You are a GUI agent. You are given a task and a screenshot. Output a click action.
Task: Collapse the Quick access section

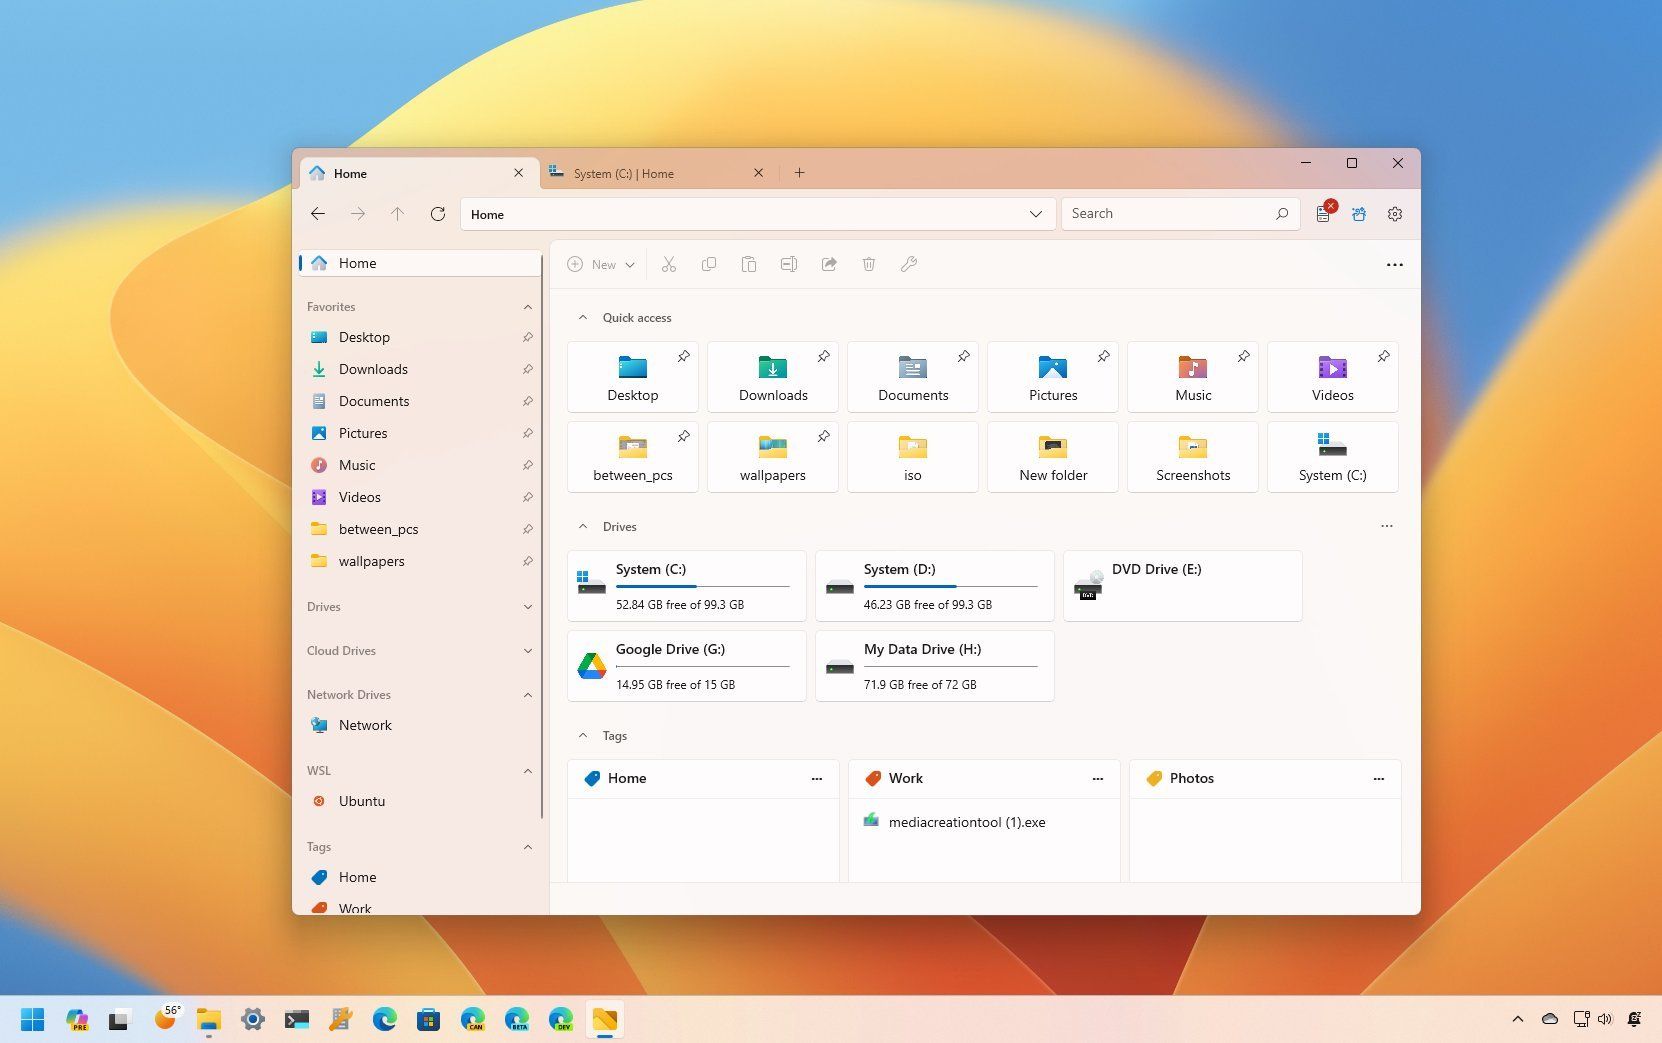point(584,317)
